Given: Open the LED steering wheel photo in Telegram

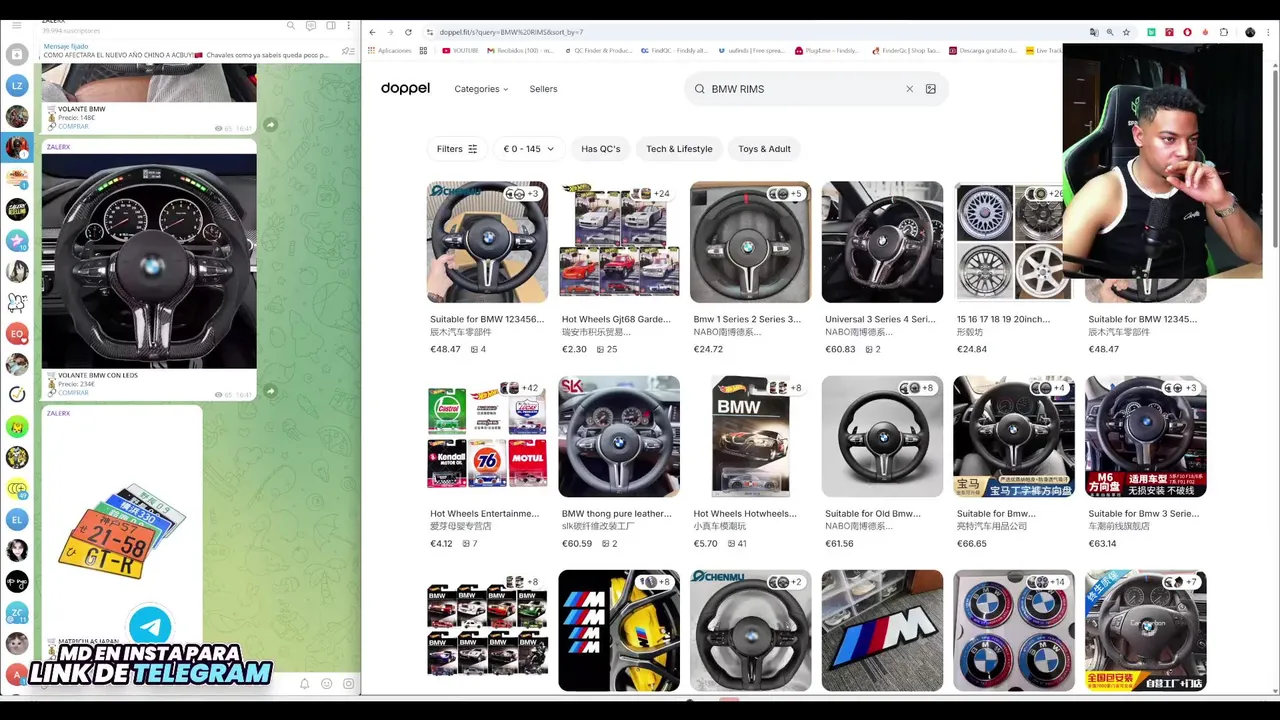Looking at the screenshot, I should coord(149,261).
